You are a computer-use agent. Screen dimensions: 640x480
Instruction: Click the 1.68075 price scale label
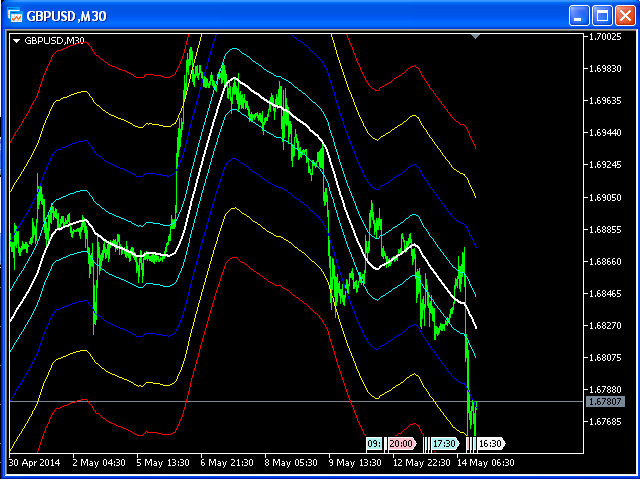point(604,358)
